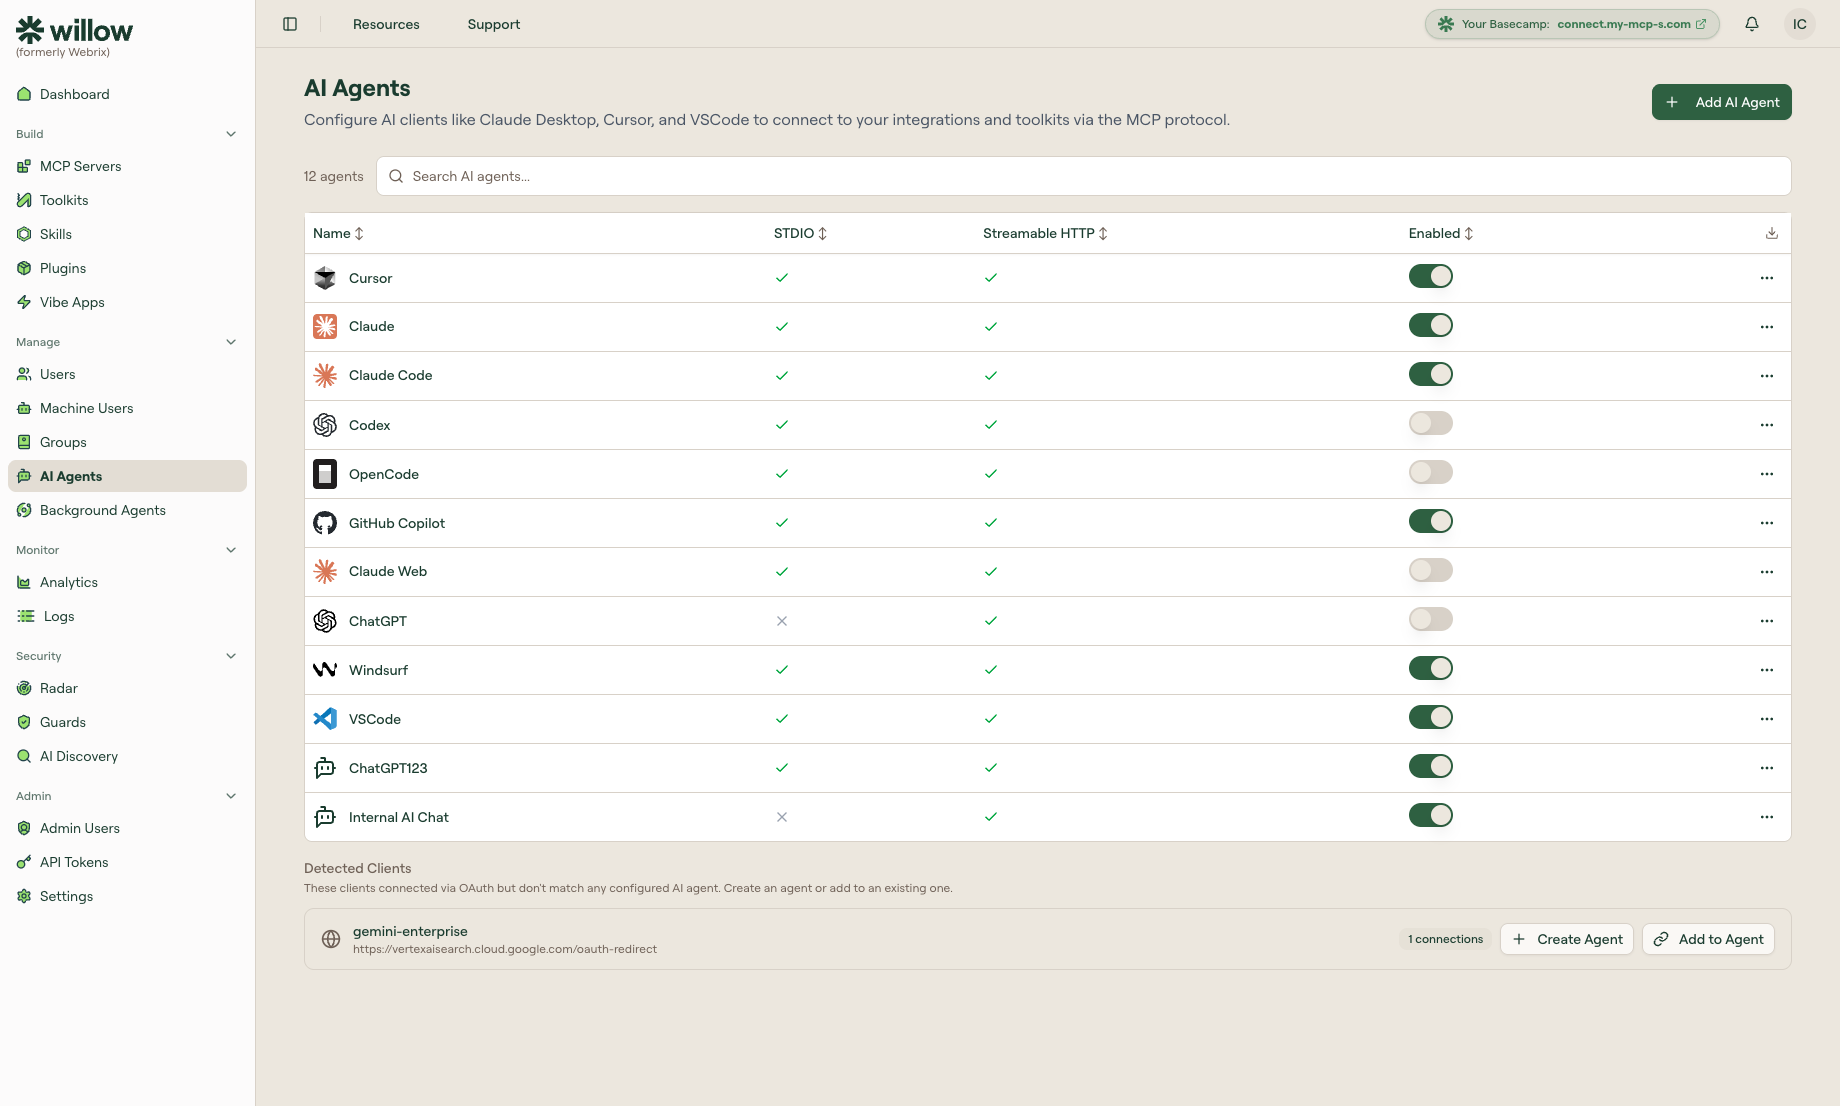The height and width of the screenshot is (1106, 1840).
Task: Click the 1 connections badge
Action: 1445,939
